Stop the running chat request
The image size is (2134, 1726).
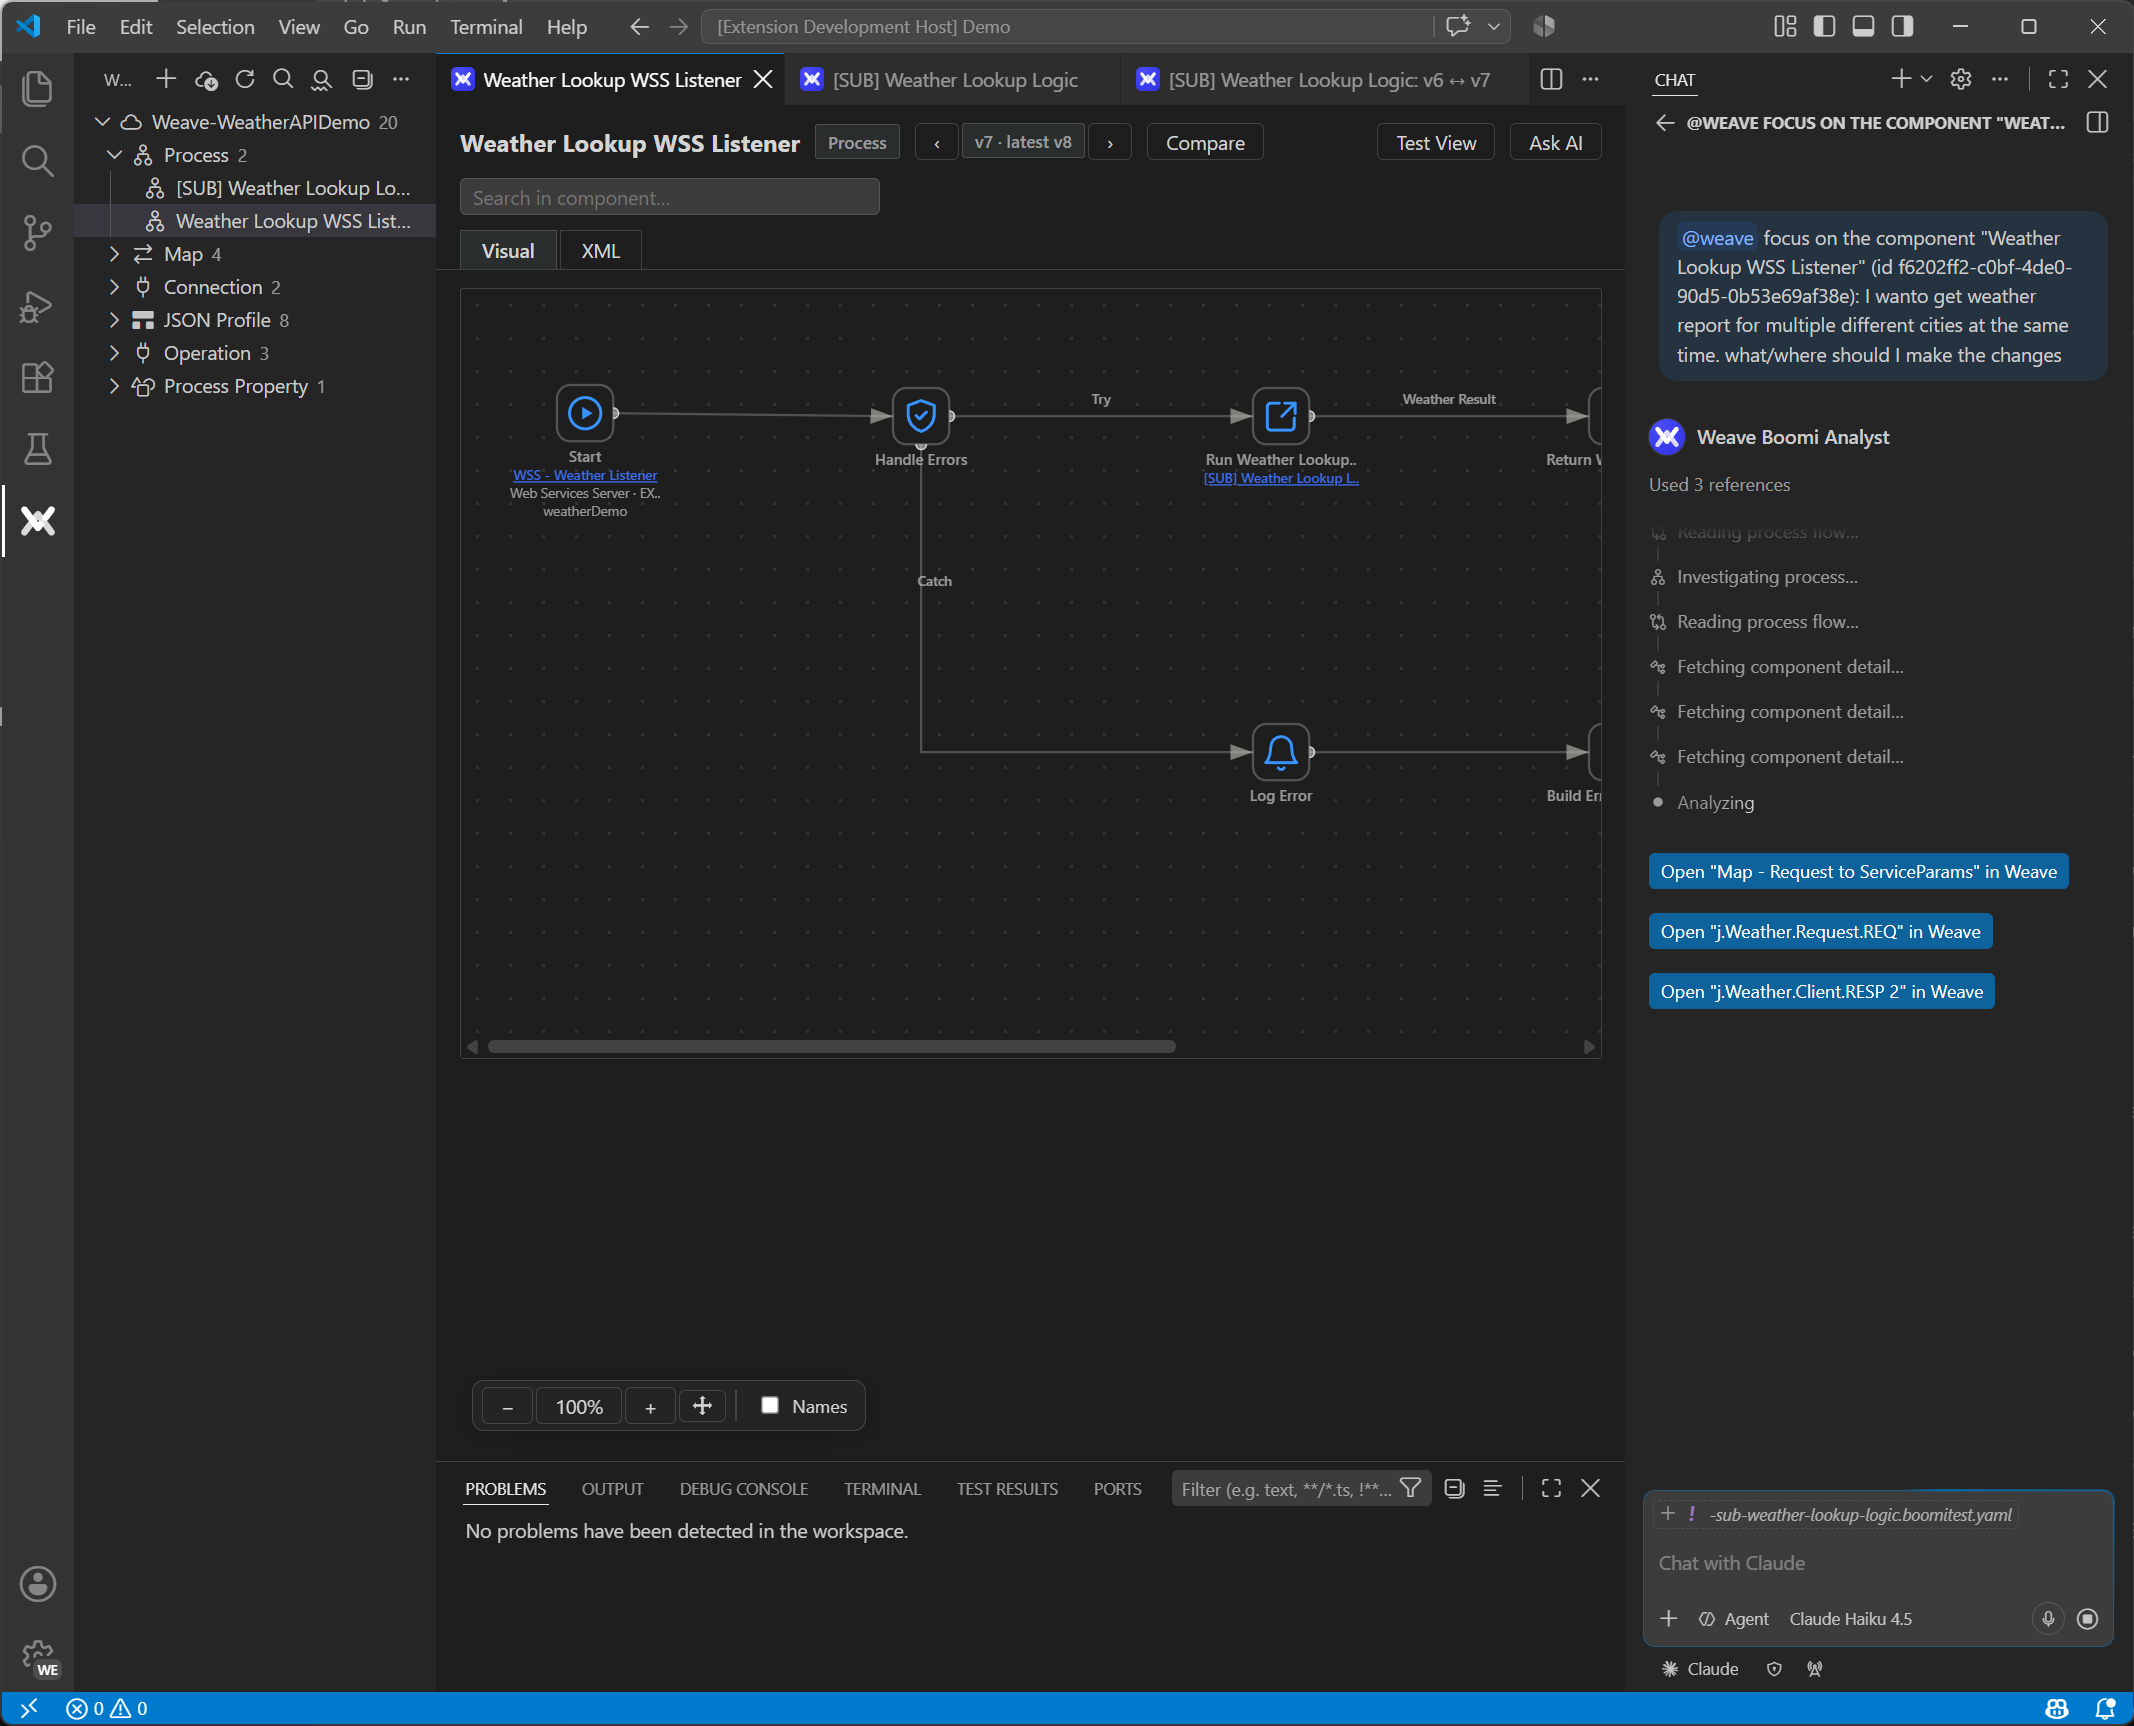pyautogui.click(x=2087, y=1618)
